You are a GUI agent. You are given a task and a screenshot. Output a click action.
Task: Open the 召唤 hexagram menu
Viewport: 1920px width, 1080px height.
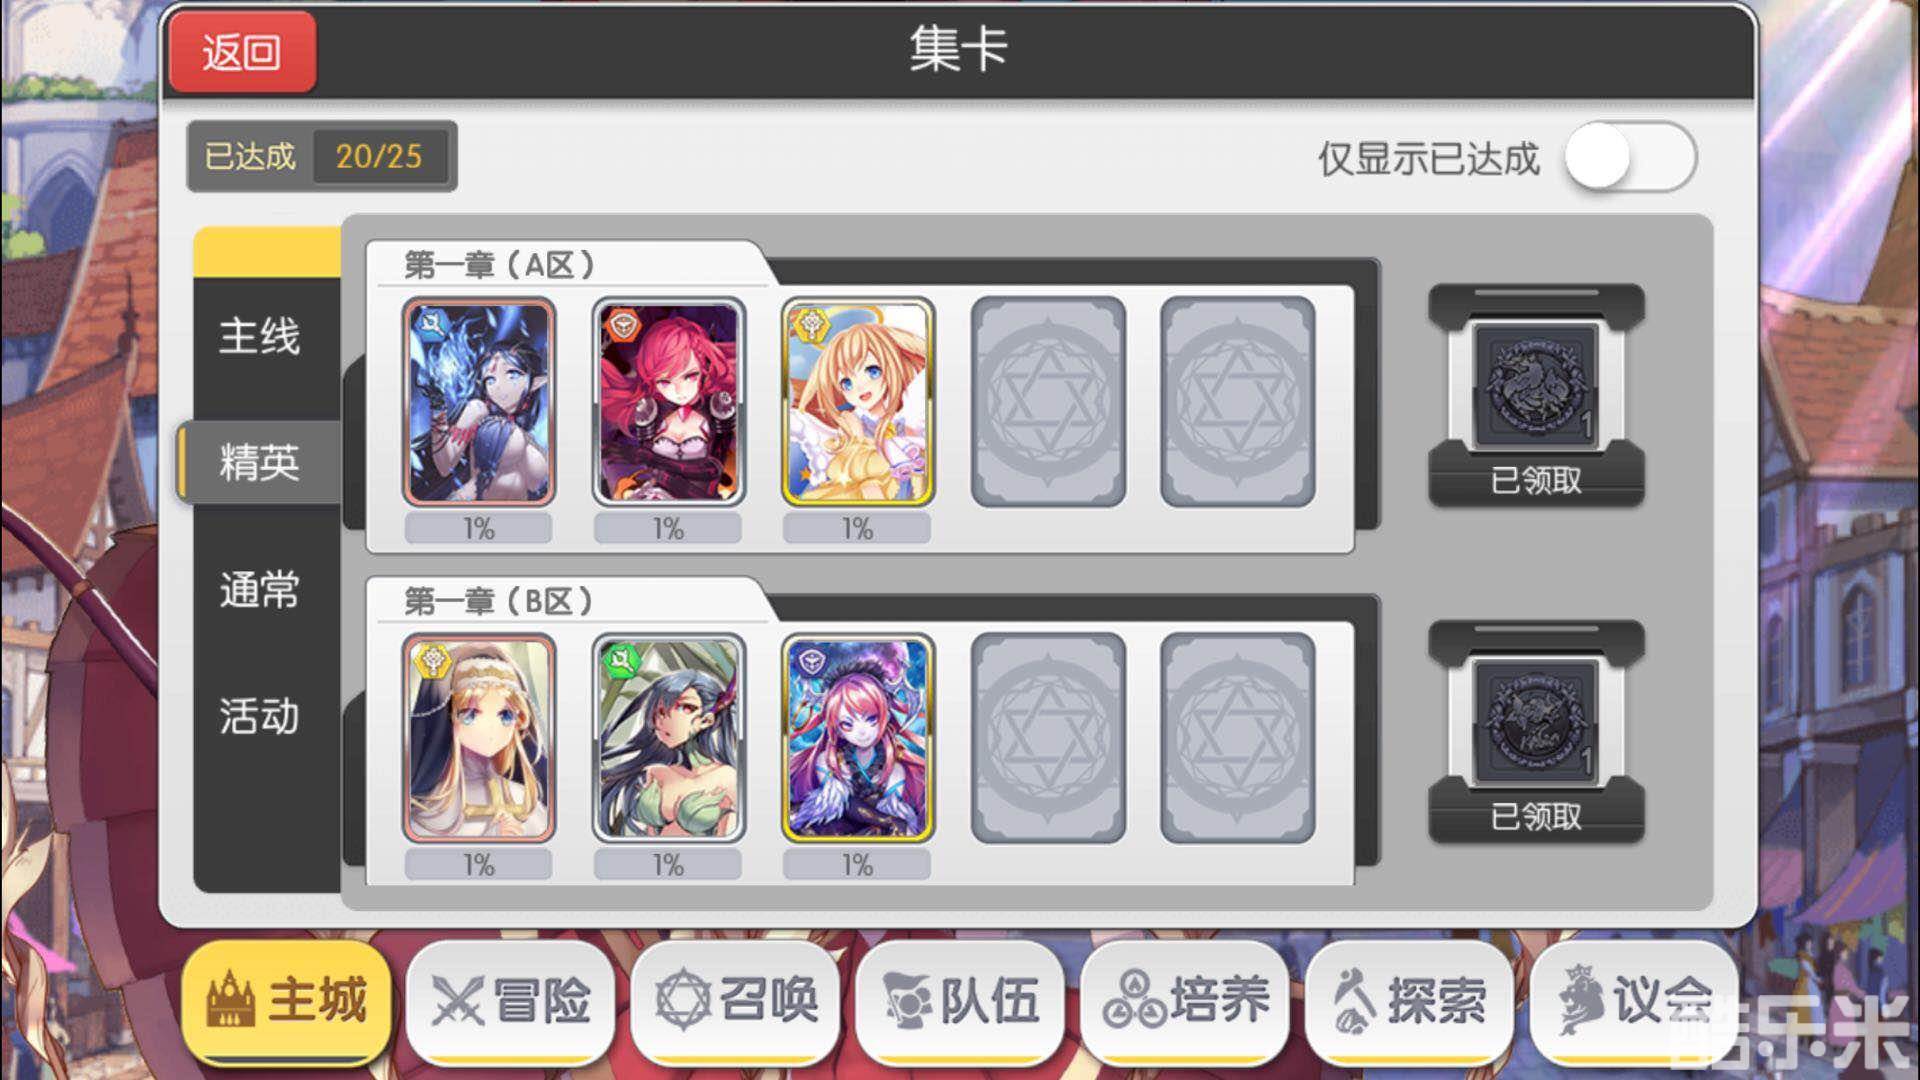pyautogui.click(x=736, y=1000)
